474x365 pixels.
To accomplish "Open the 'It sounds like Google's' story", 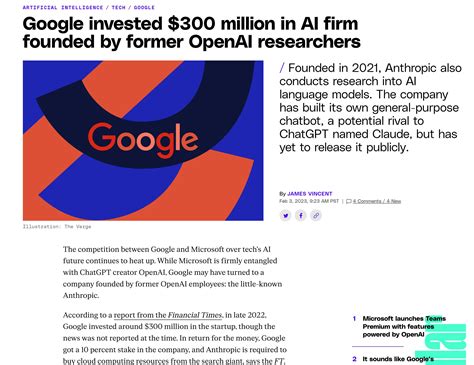I will point(398,359).
